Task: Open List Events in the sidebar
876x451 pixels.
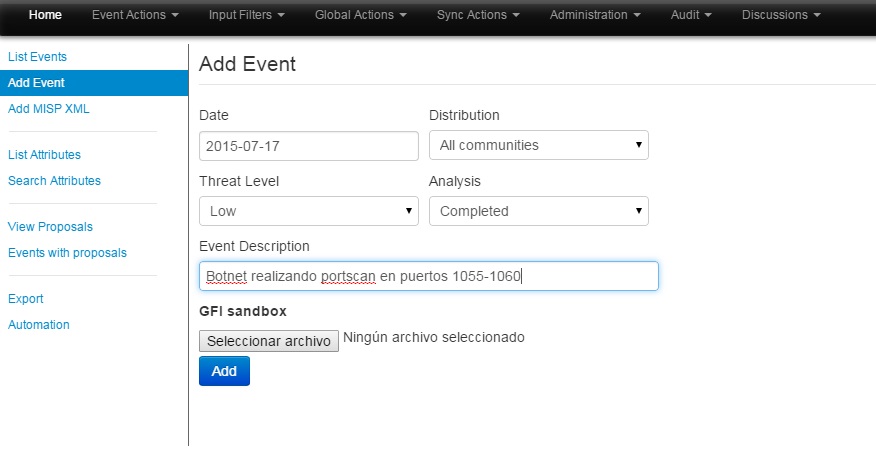Action: pos(37,57)
